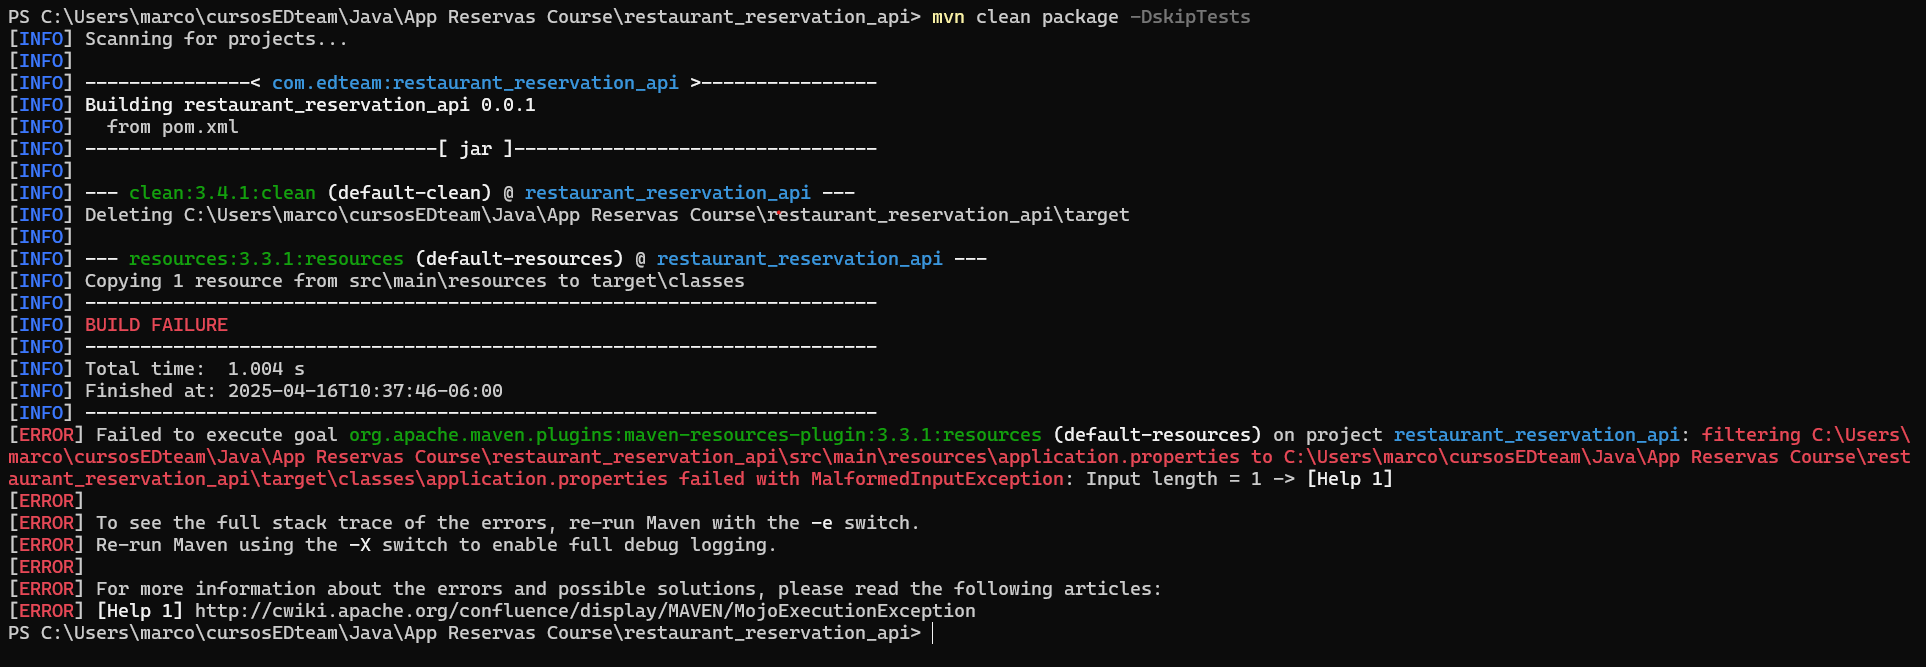Click the clean:3.4.1:clean plugin text
The height and width of the screenshot is (667, 1926).
point(222,193)
